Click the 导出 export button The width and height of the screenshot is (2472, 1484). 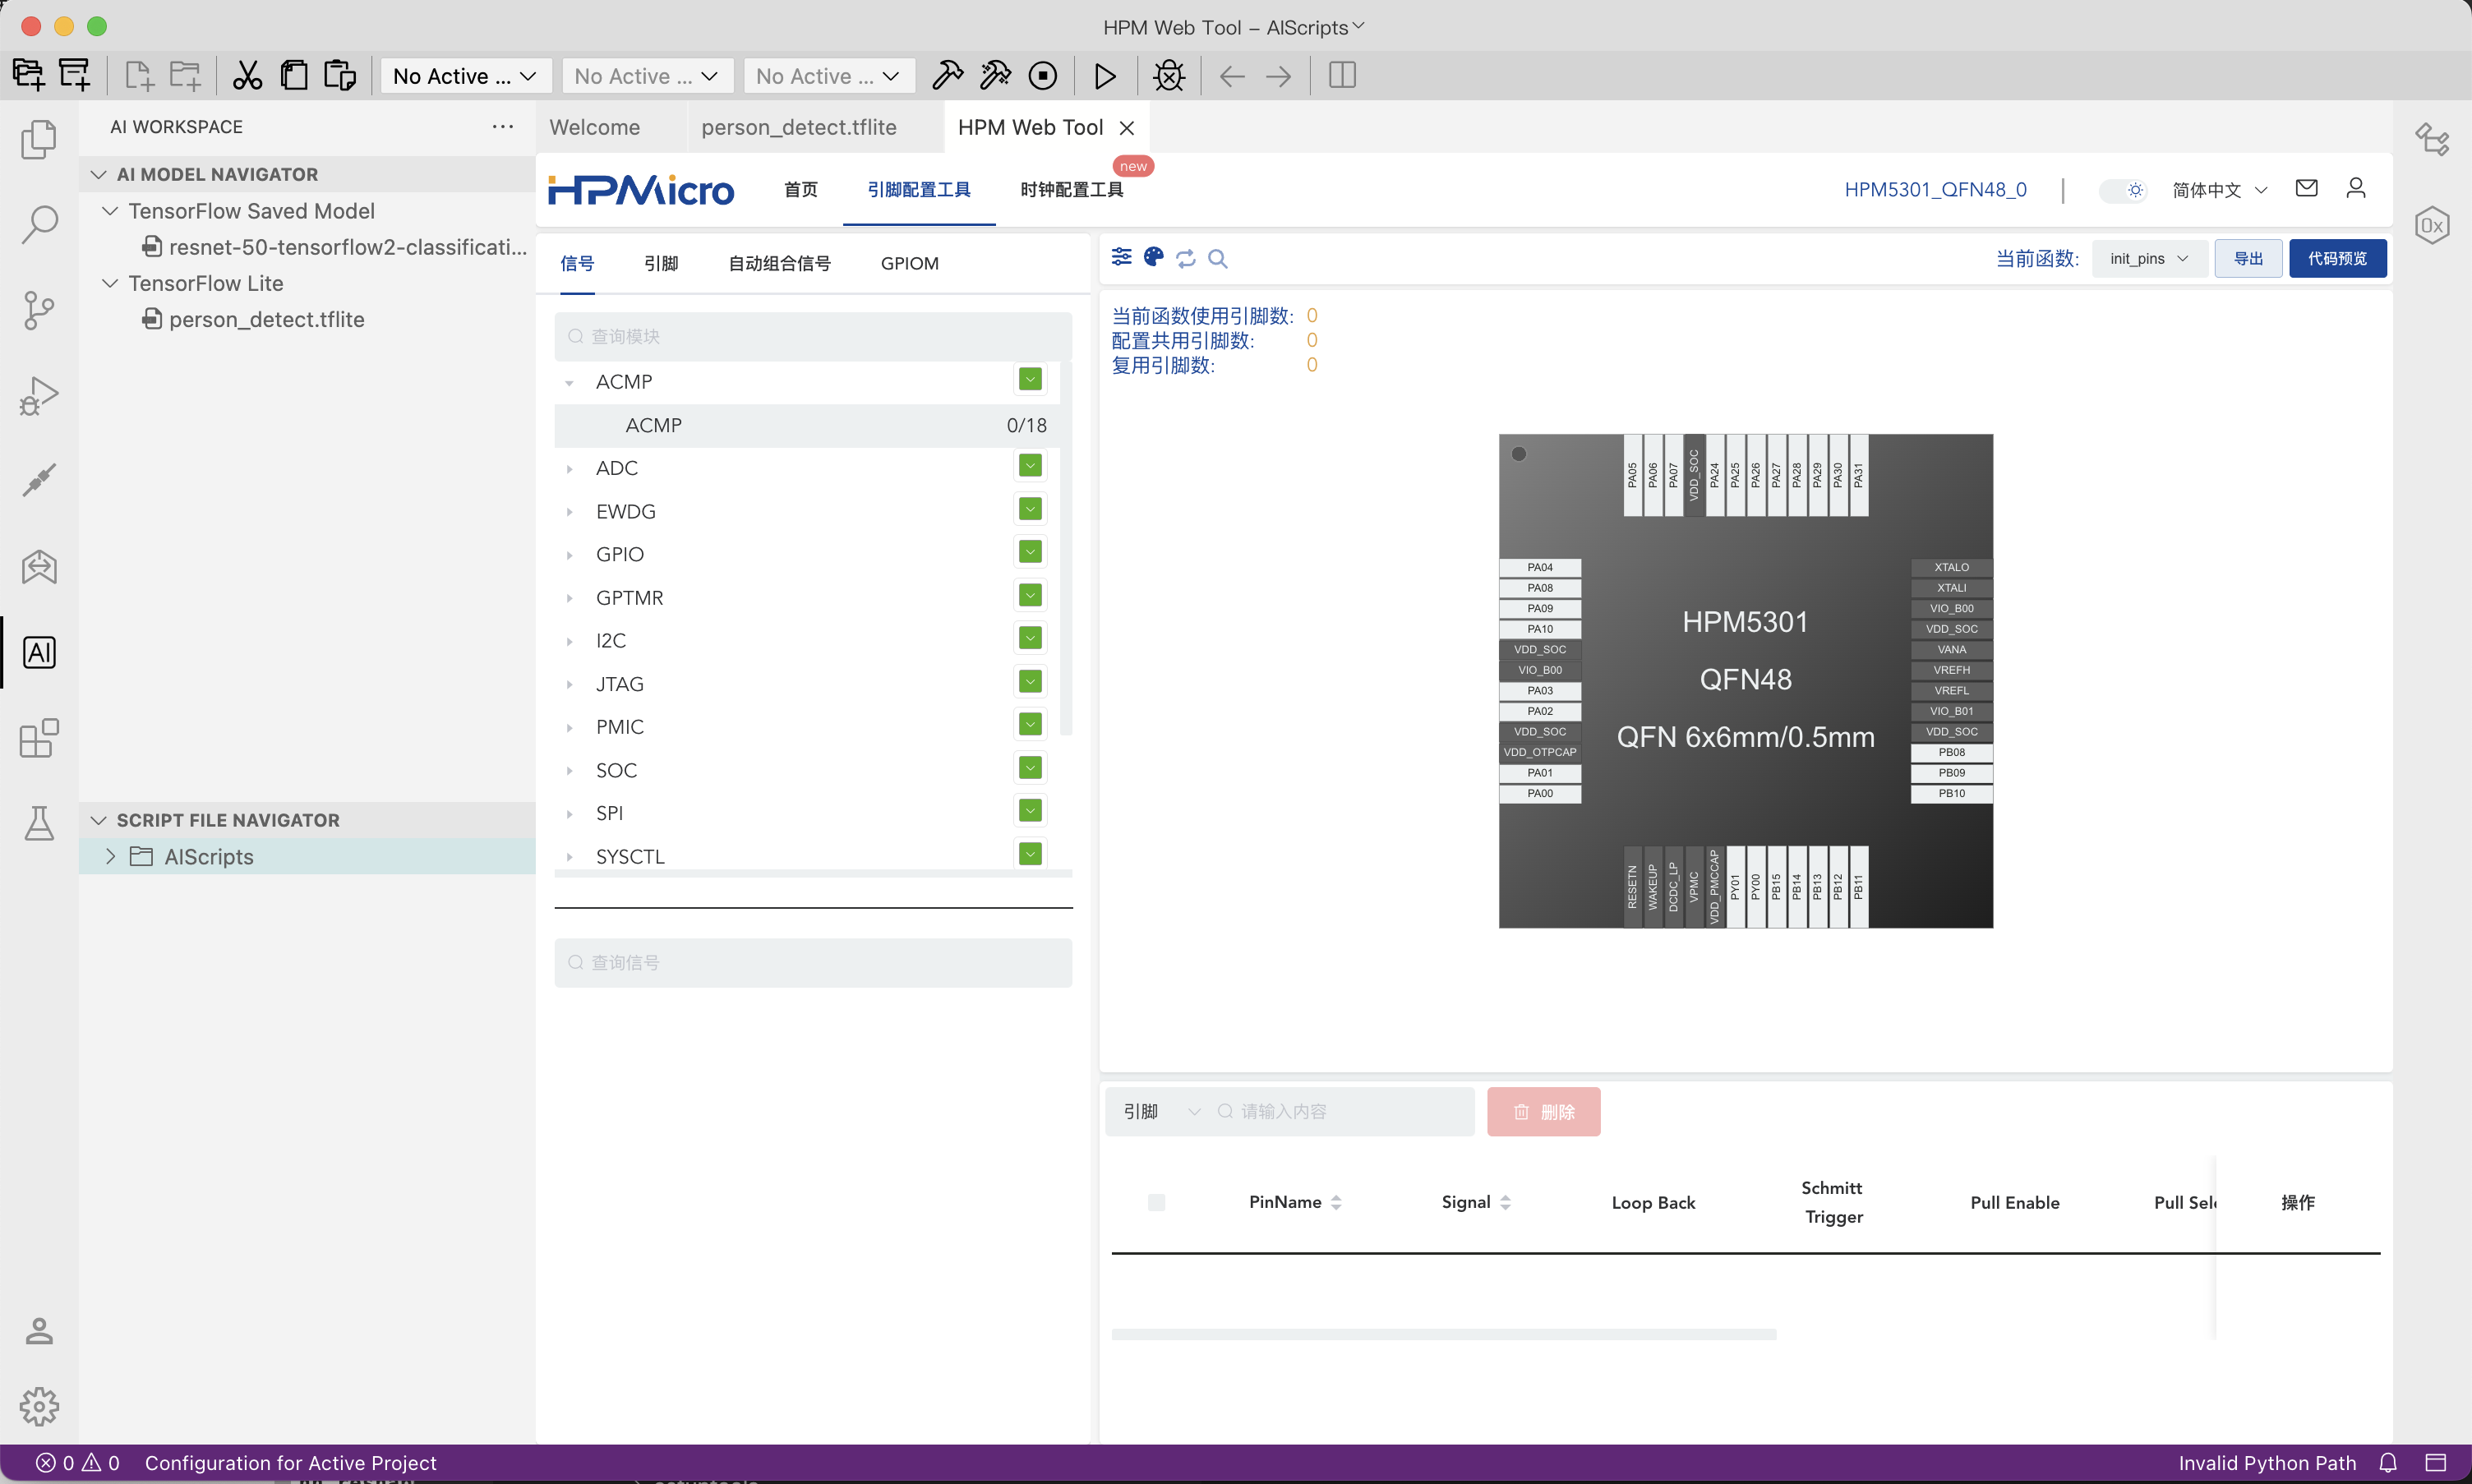2248,258
